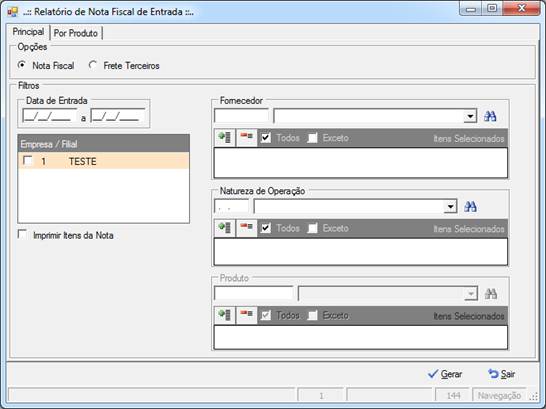Click the Natureza de Operação selected items list box
This screenshot has height=409, width=546.
pyautogui.click(x=361, y=252)
